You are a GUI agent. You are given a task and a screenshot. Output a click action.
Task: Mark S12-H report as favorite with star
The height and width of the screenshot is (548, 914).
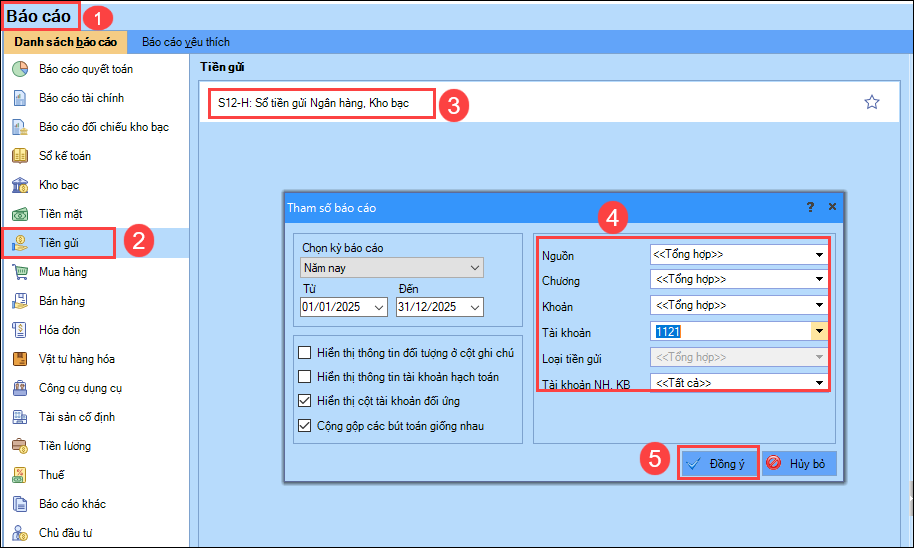[x=871, y=102]
